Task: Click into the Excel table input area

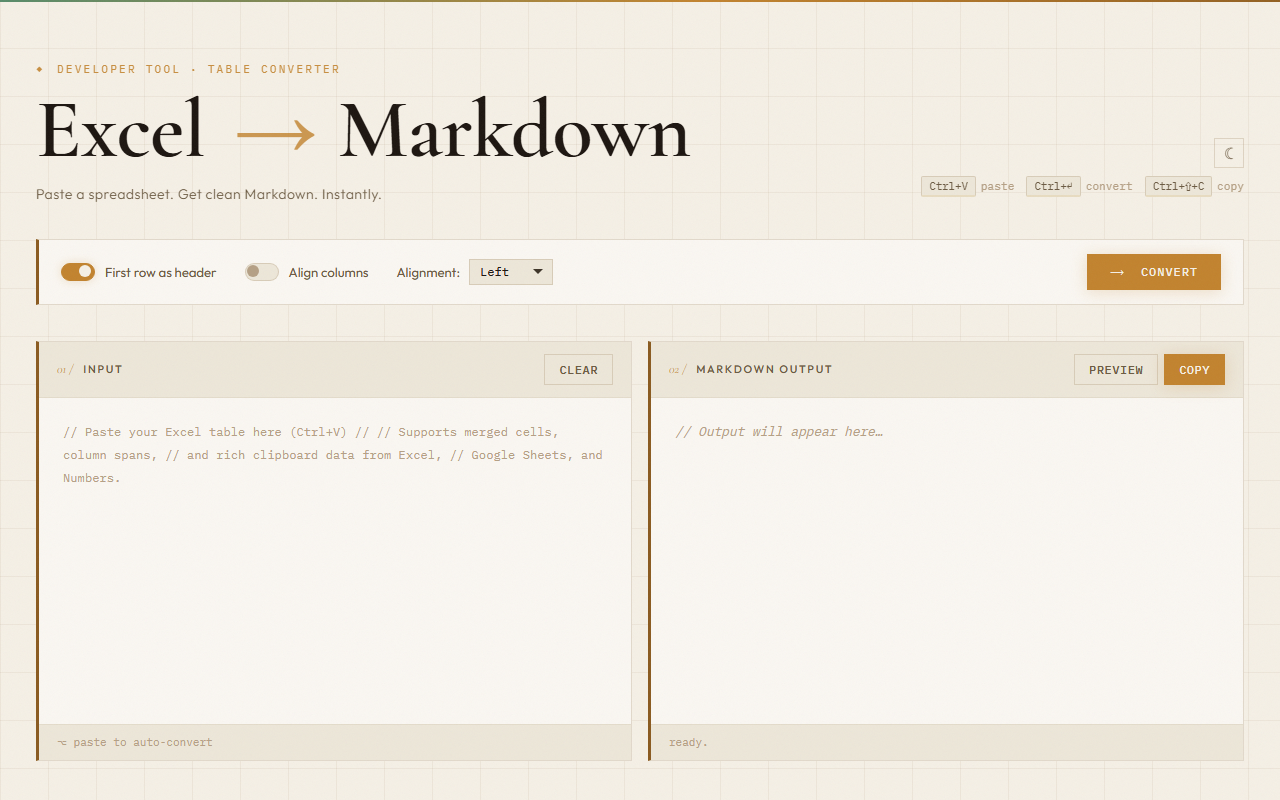Action: tap(335, 561)
